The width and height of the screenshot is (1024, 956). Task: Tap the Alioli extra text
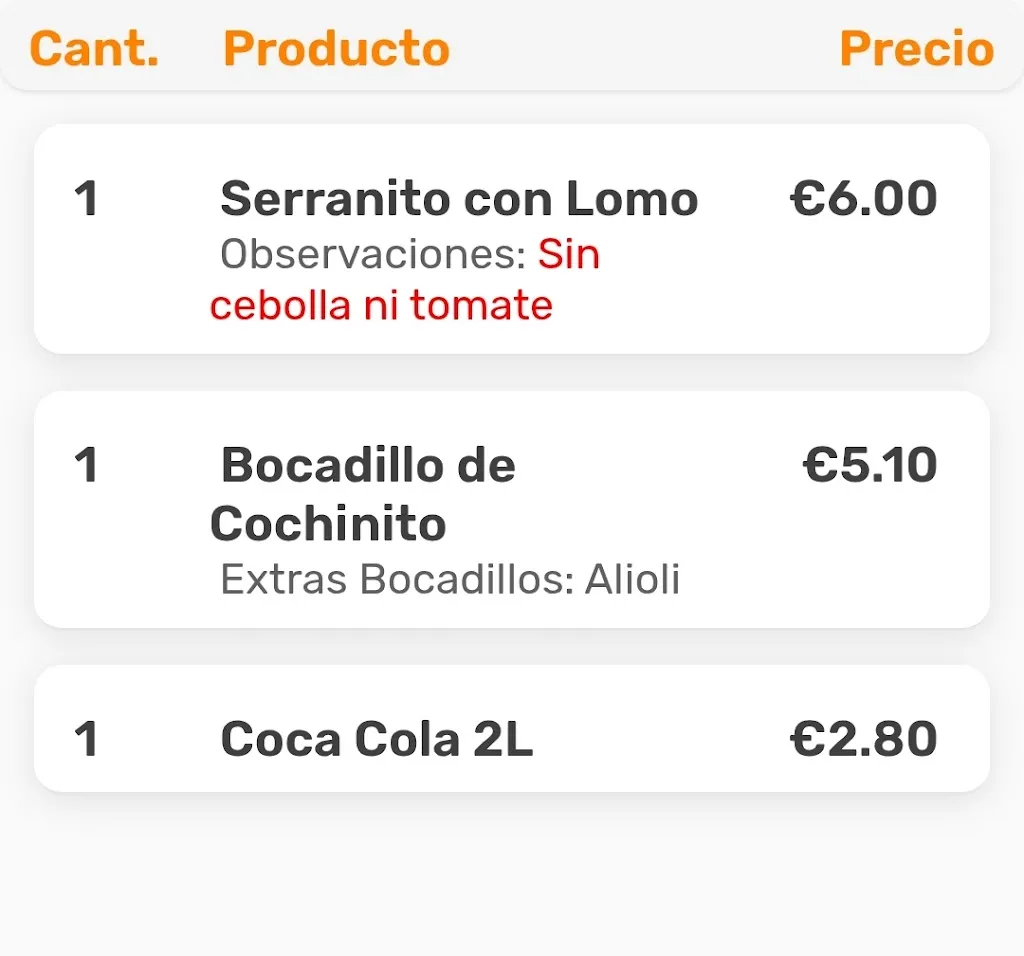(x=633, y=579)
